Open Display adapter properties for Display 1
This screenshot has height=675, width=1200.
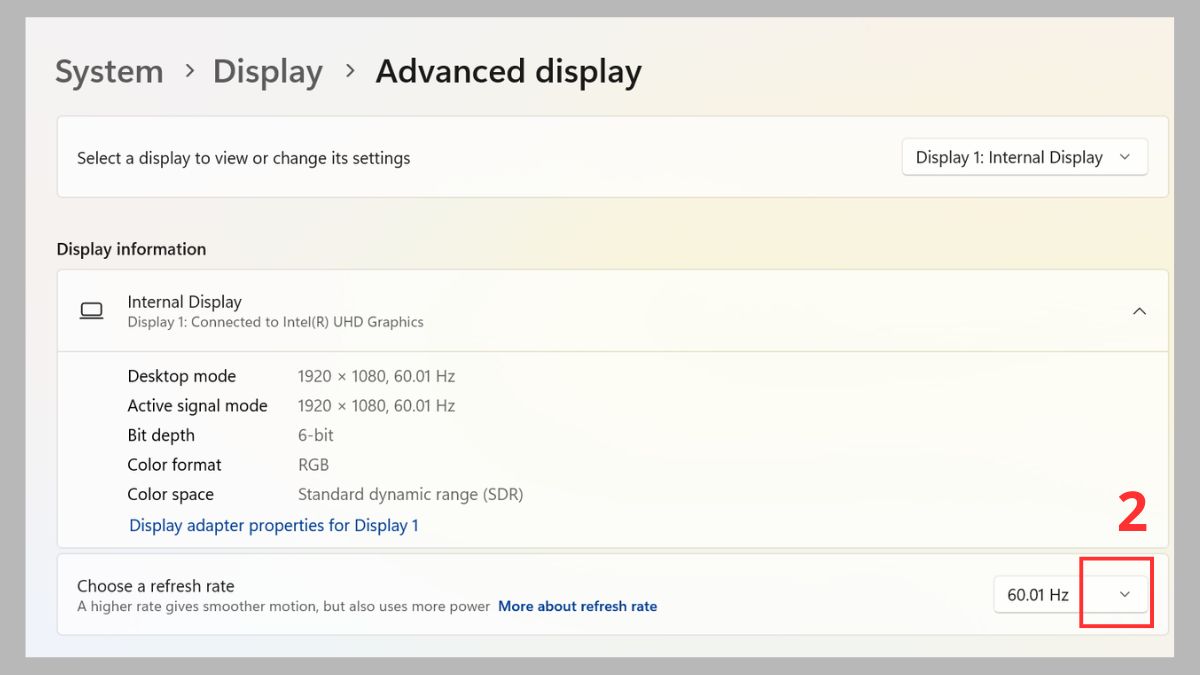tap(274, 525)
